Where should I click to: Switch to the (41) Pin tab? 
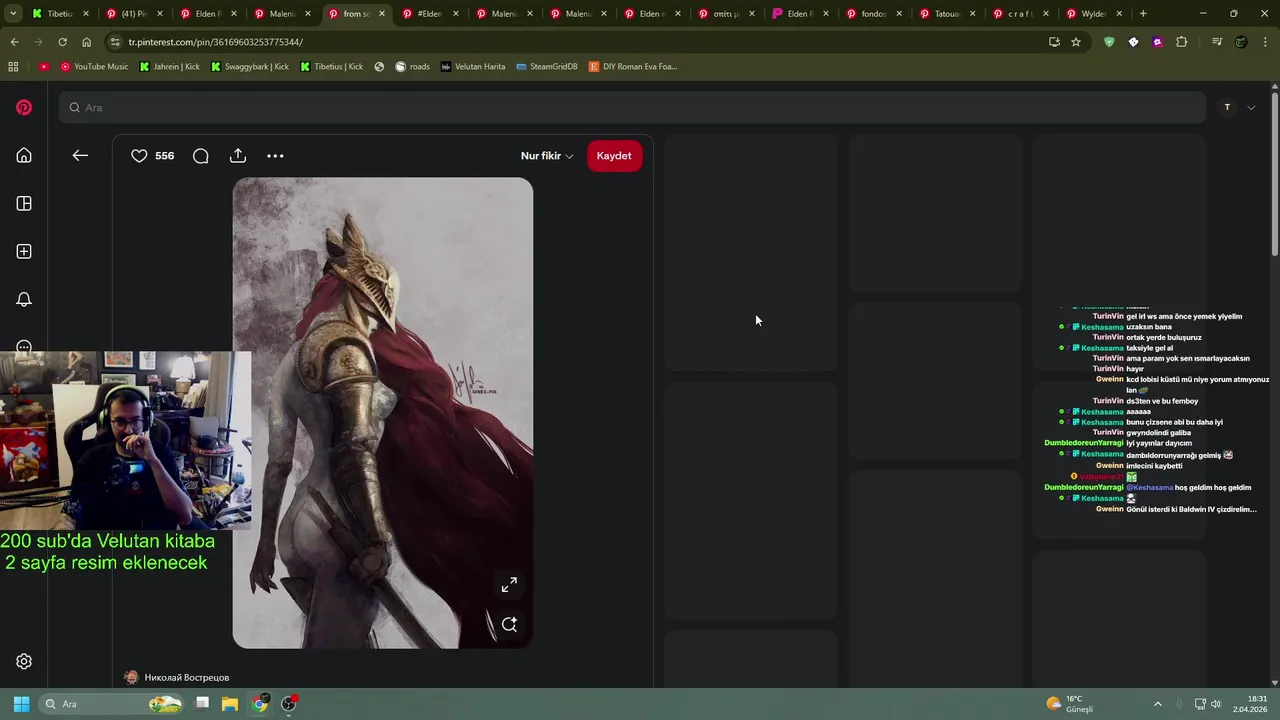133,14
